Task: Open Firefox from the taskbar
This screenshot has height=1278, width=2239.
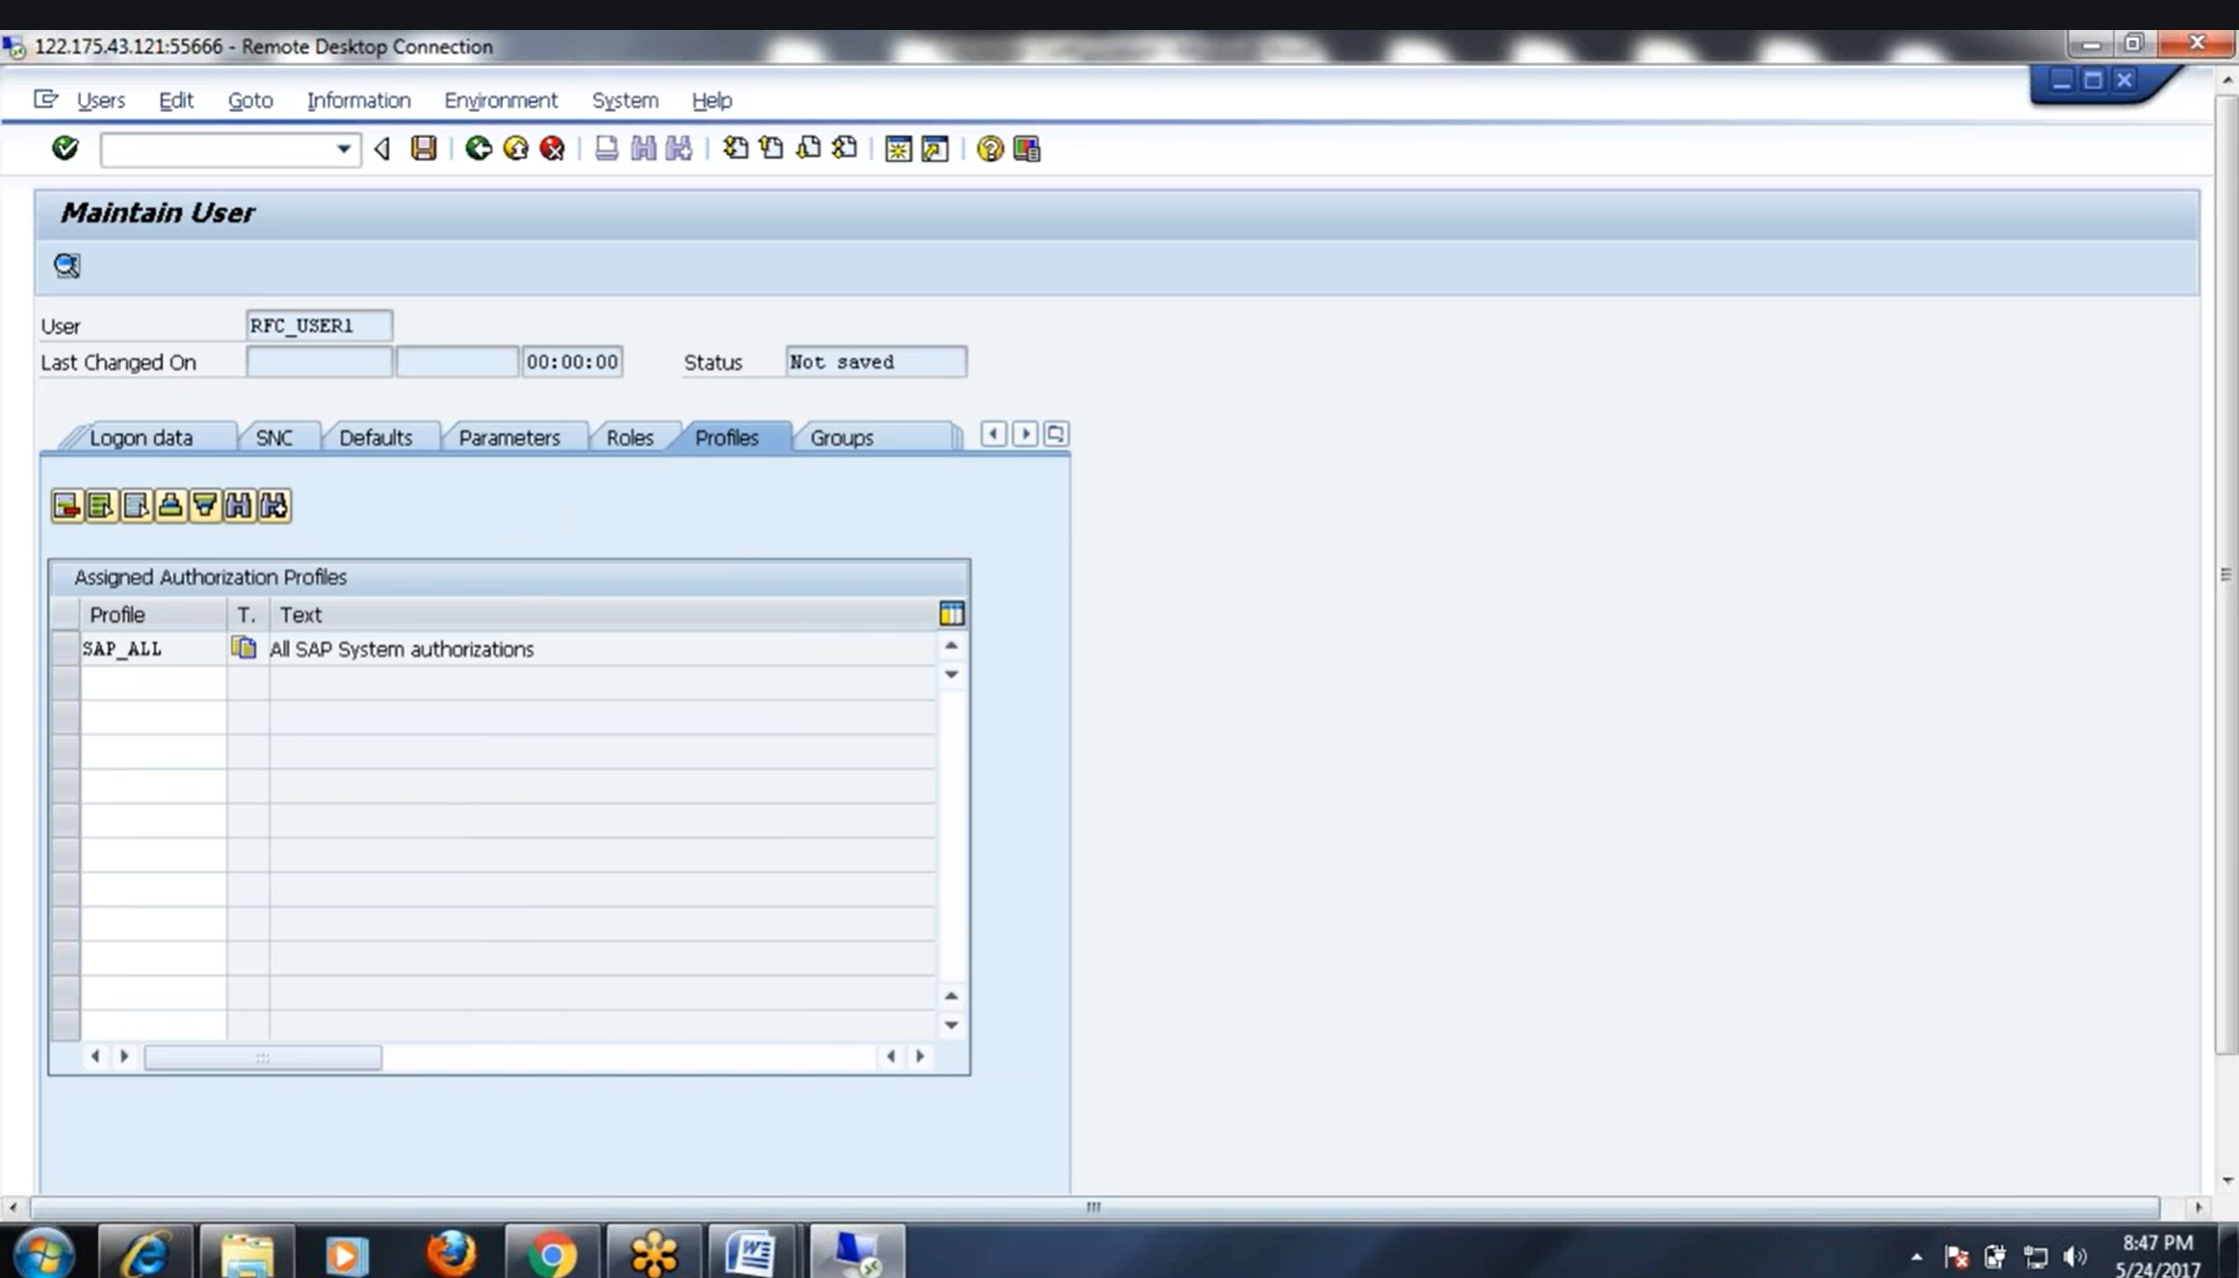Action: pos(450,1252)
